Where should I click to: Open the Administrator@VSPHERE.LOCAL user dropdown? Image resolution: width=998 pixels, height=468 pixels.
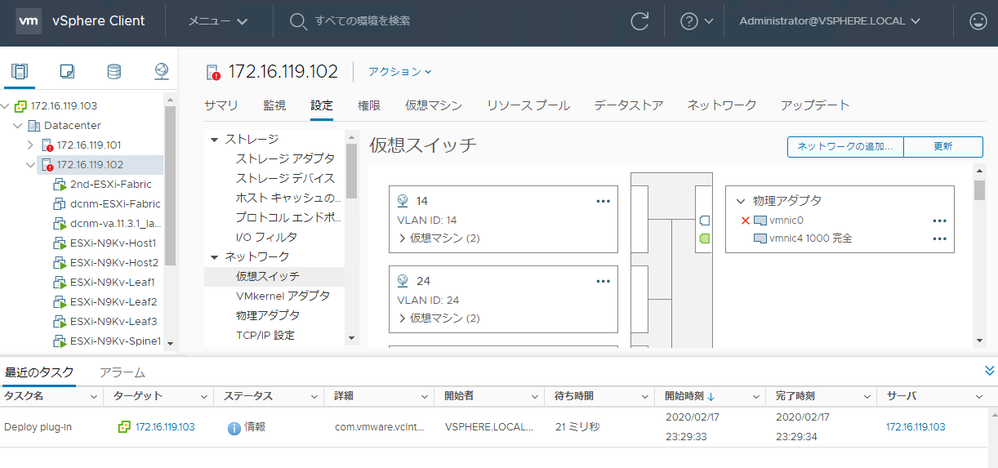point(830,21)
